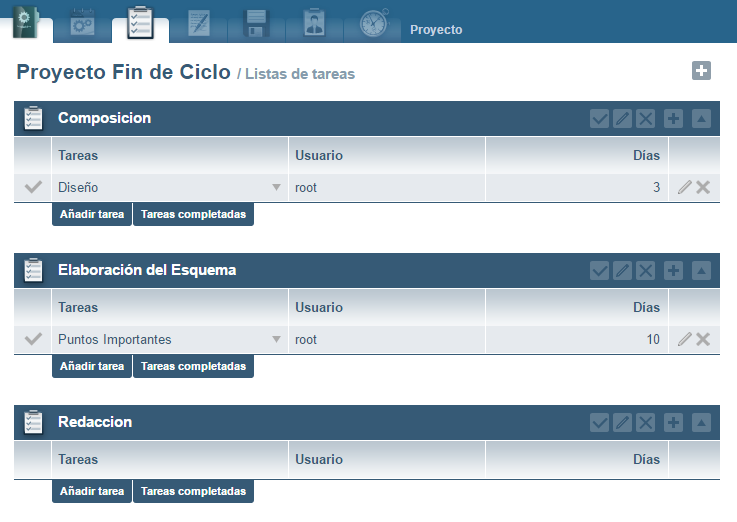737x522 pixels.
Task: Delete the Composicion list
Action: [646, 119]
